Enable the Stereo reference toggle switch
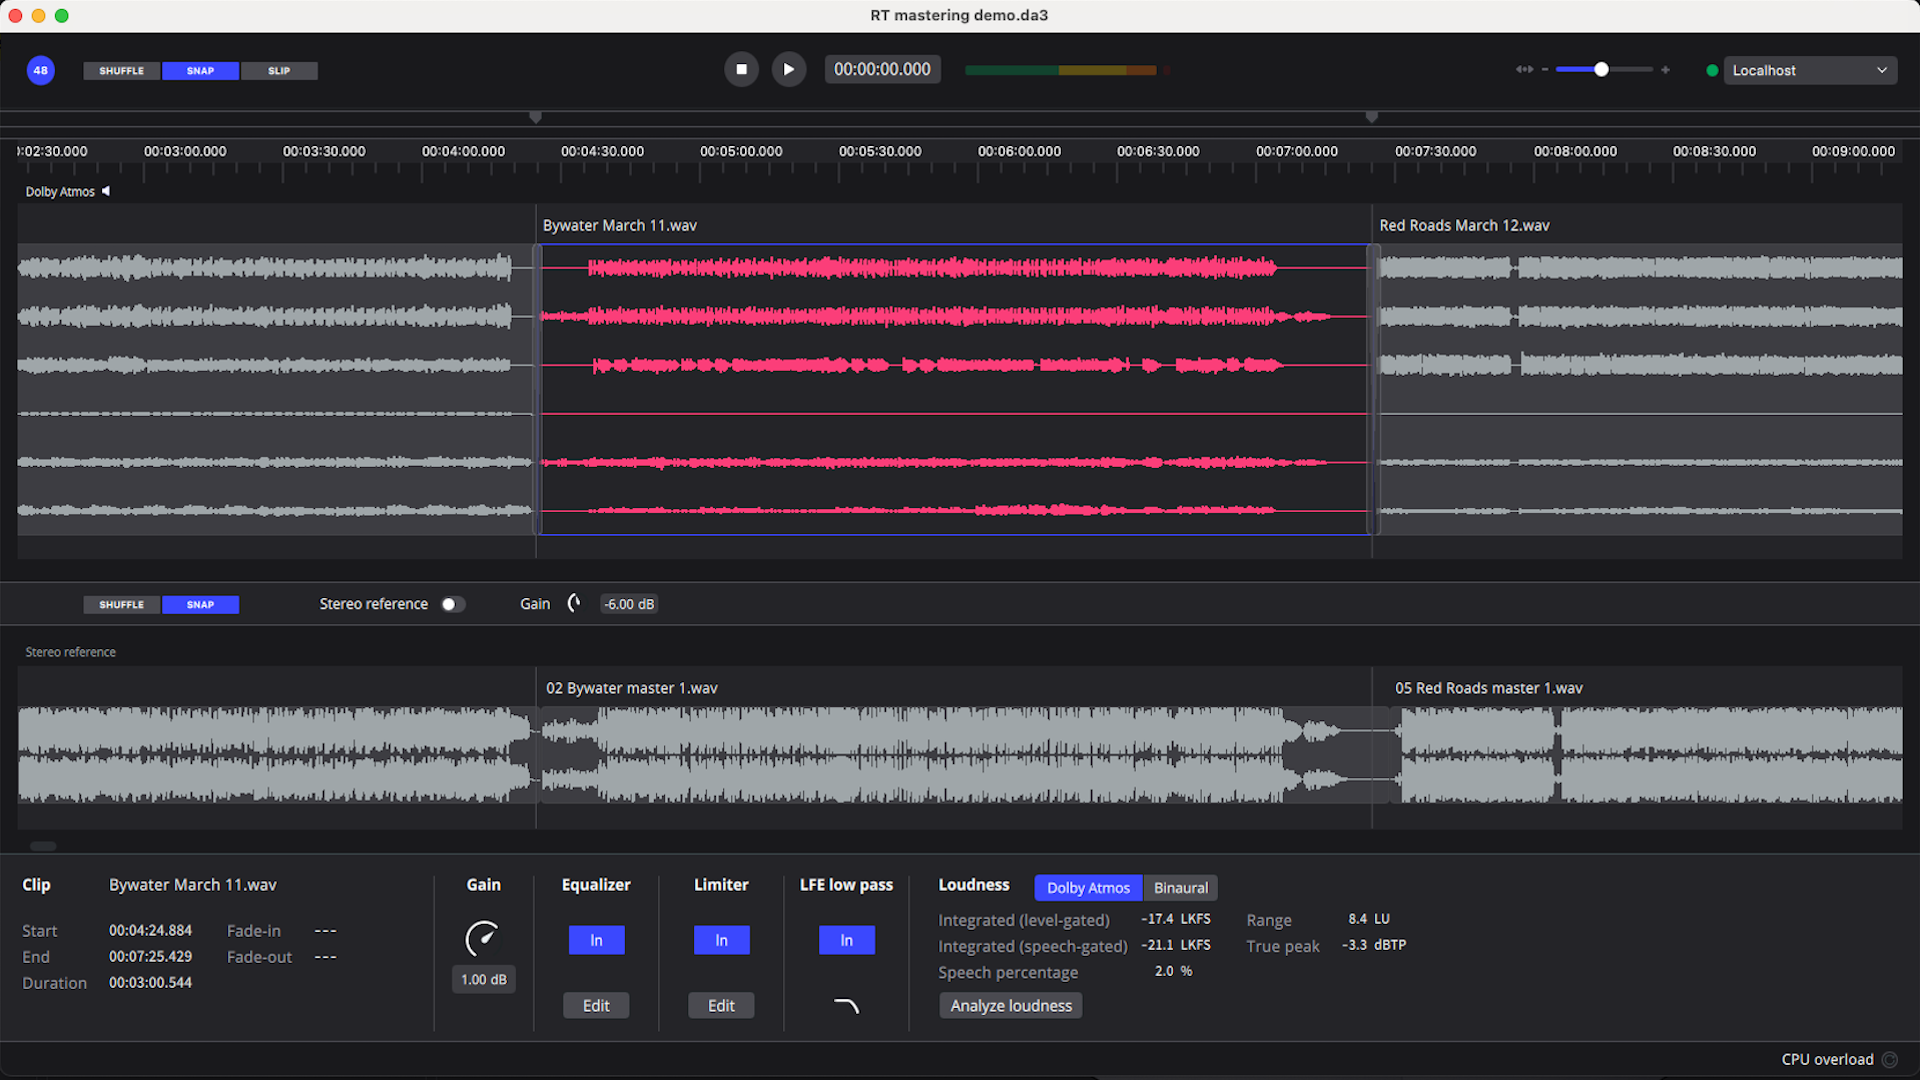Image resolution: width=1920 pixels, height=1080 pixels. pos(451,604)
